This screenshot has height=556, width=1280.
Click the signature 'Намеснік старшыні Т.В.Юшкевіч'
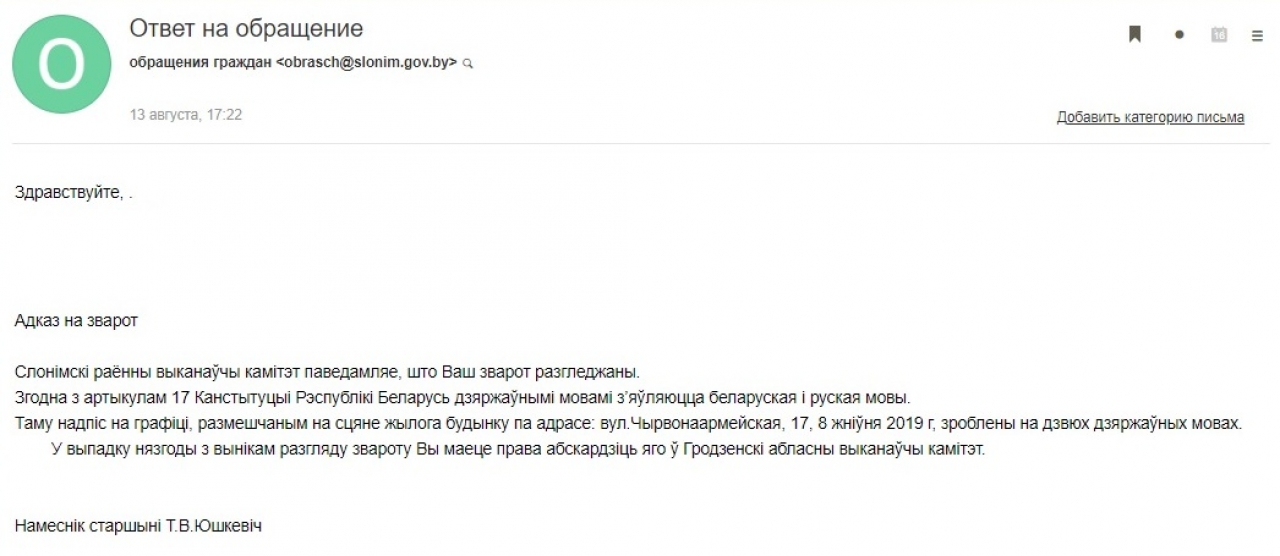tap(138, 525)
